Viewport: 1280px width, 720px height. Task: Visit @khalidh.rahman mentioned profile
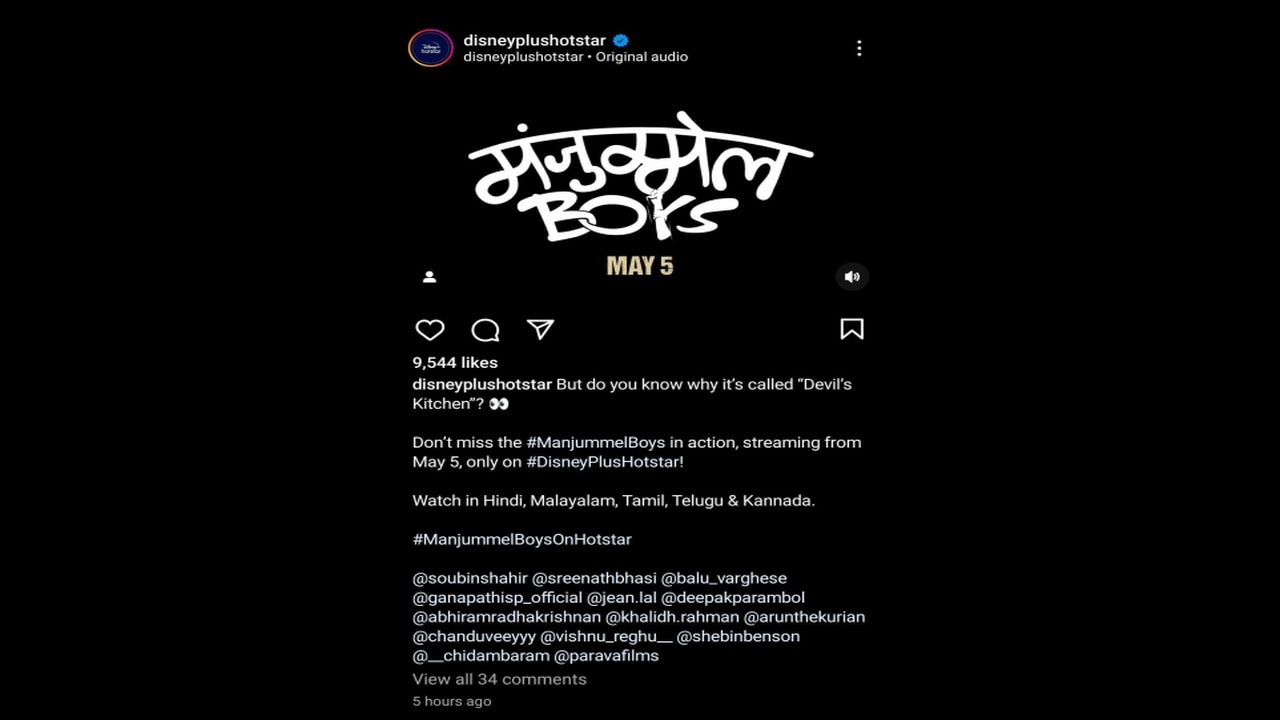pyautogui.click(x=672, y=617)
